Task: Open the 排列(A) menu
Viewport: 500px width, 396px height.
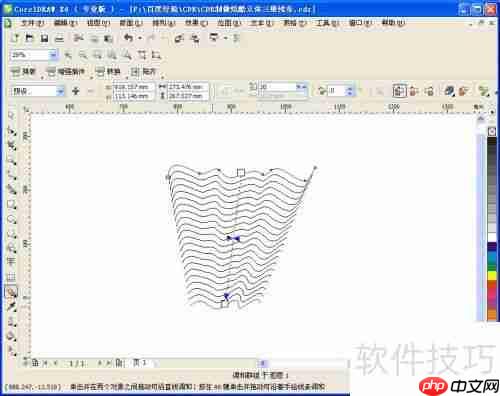Action: (x=164, y=23)
